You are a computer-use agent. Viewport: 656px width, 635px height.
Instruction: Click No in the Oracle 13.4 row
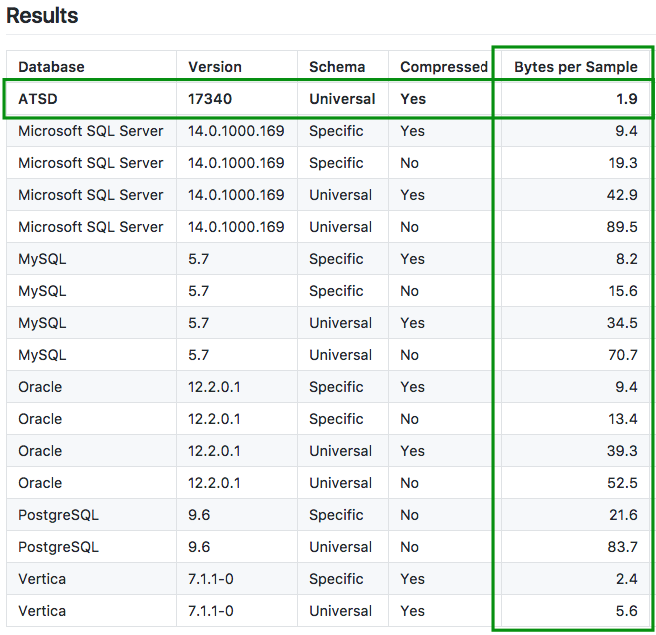409,419
